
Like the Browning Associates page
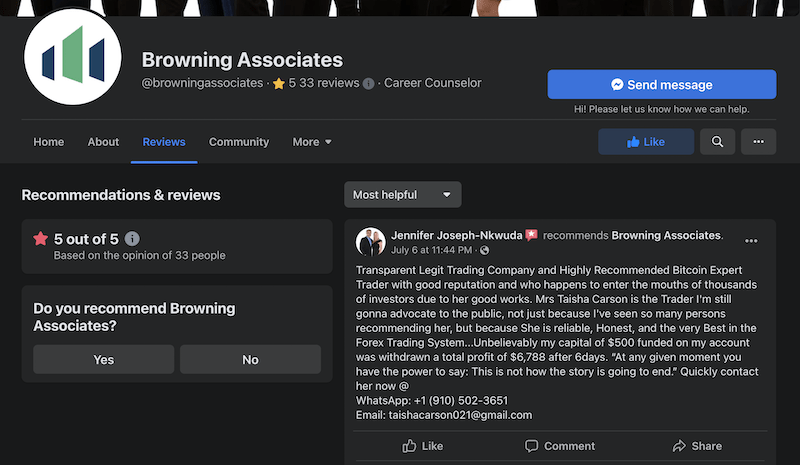(646, 141)
